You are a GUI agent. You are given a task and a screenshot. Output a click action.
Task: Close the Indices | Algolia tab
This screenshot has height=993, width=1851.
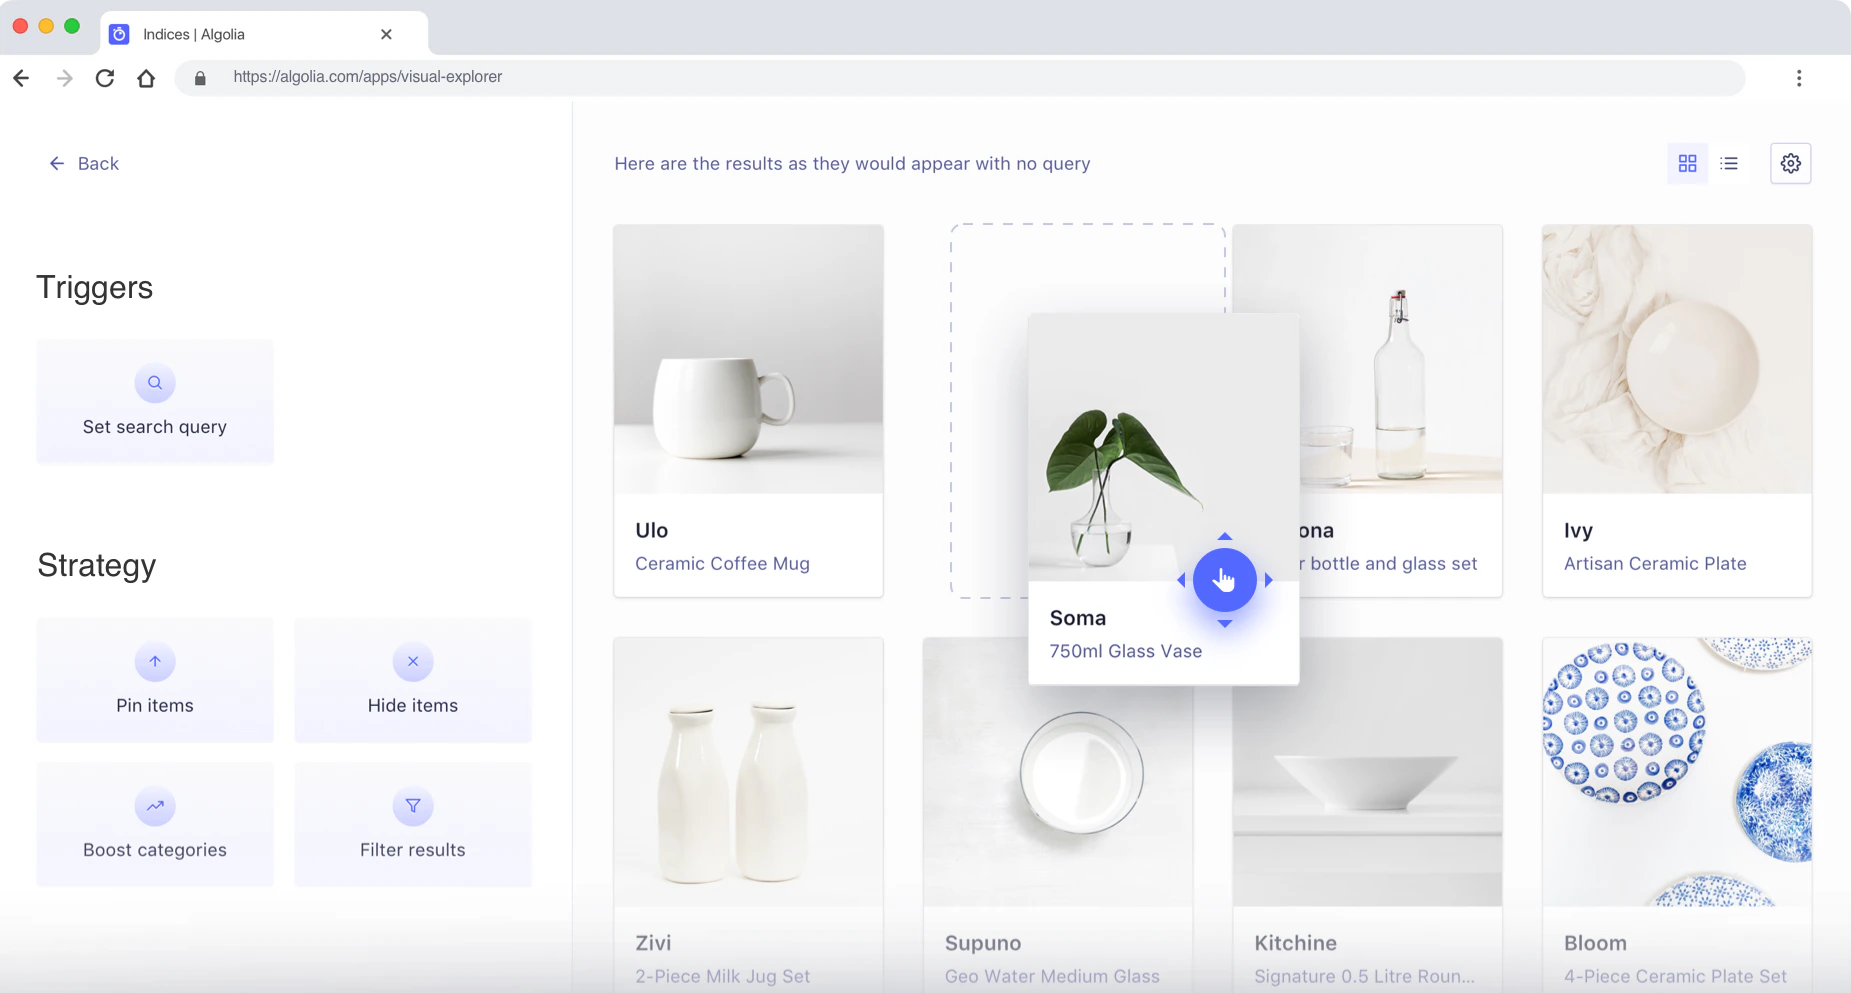coord(386,34)
